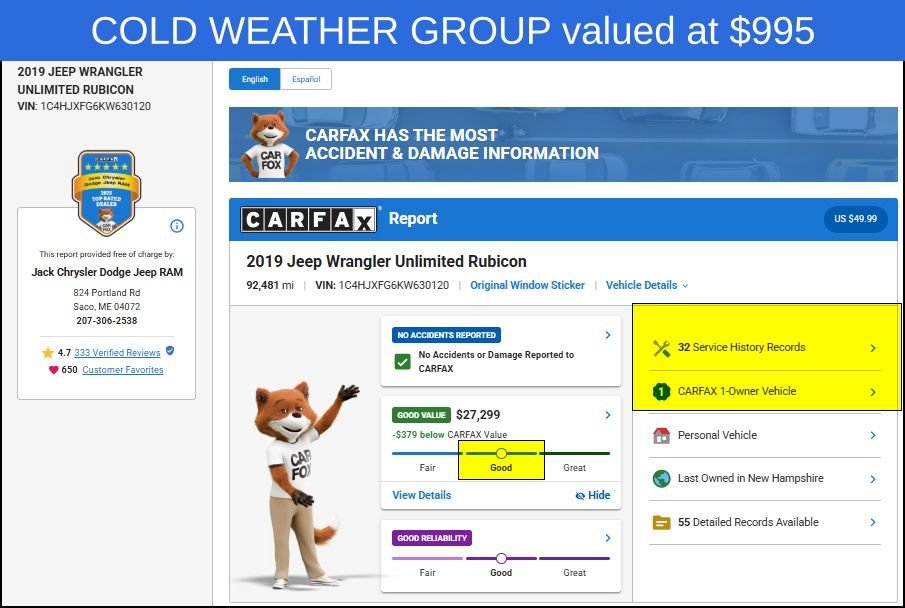This screenshot has width=905, height=608.
Task: Click the NO ACCIDENTS REPORTED badge
Action: tap(446, 335)
